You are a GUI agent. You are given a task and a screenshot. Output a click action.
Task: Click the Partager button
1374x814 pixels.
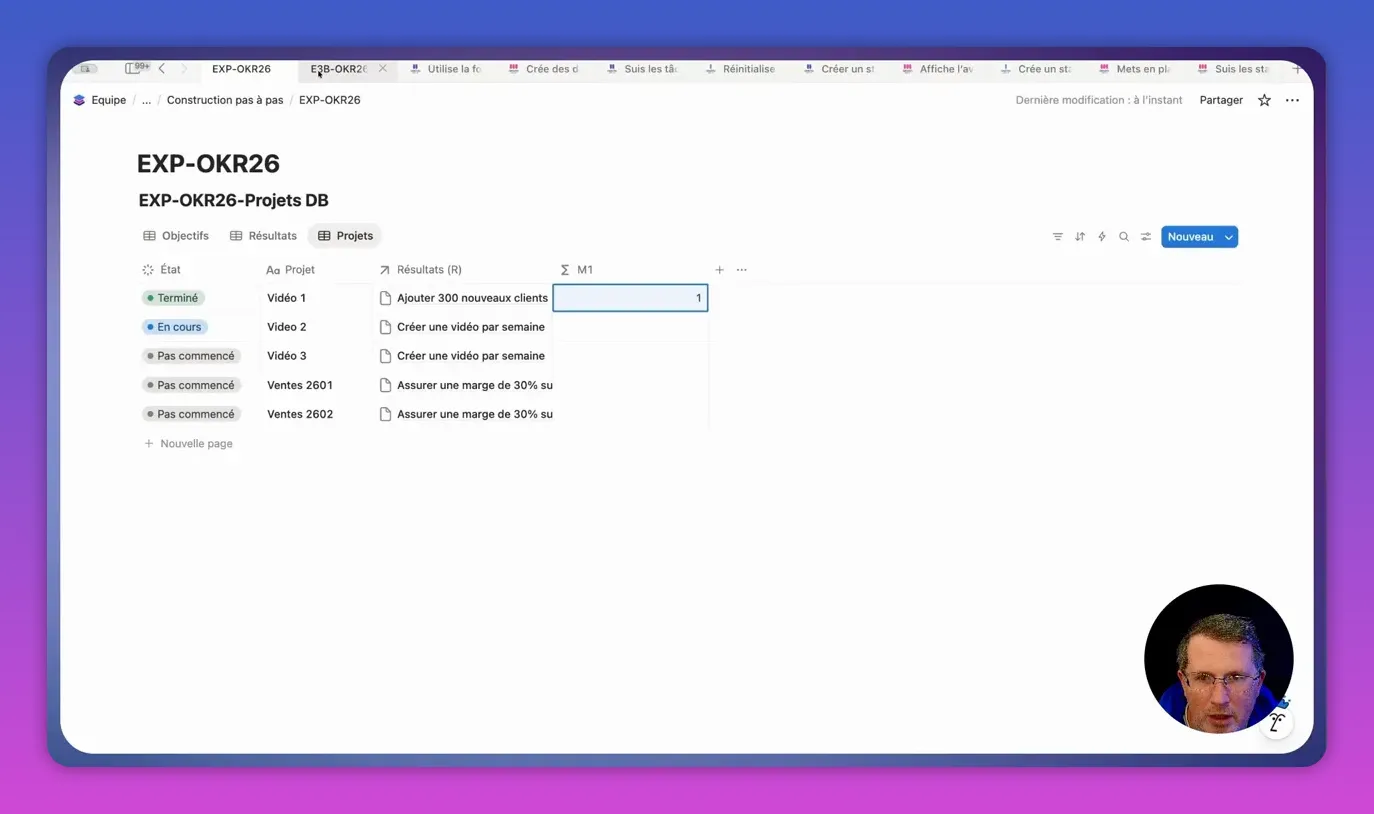tap(1221, 100)
